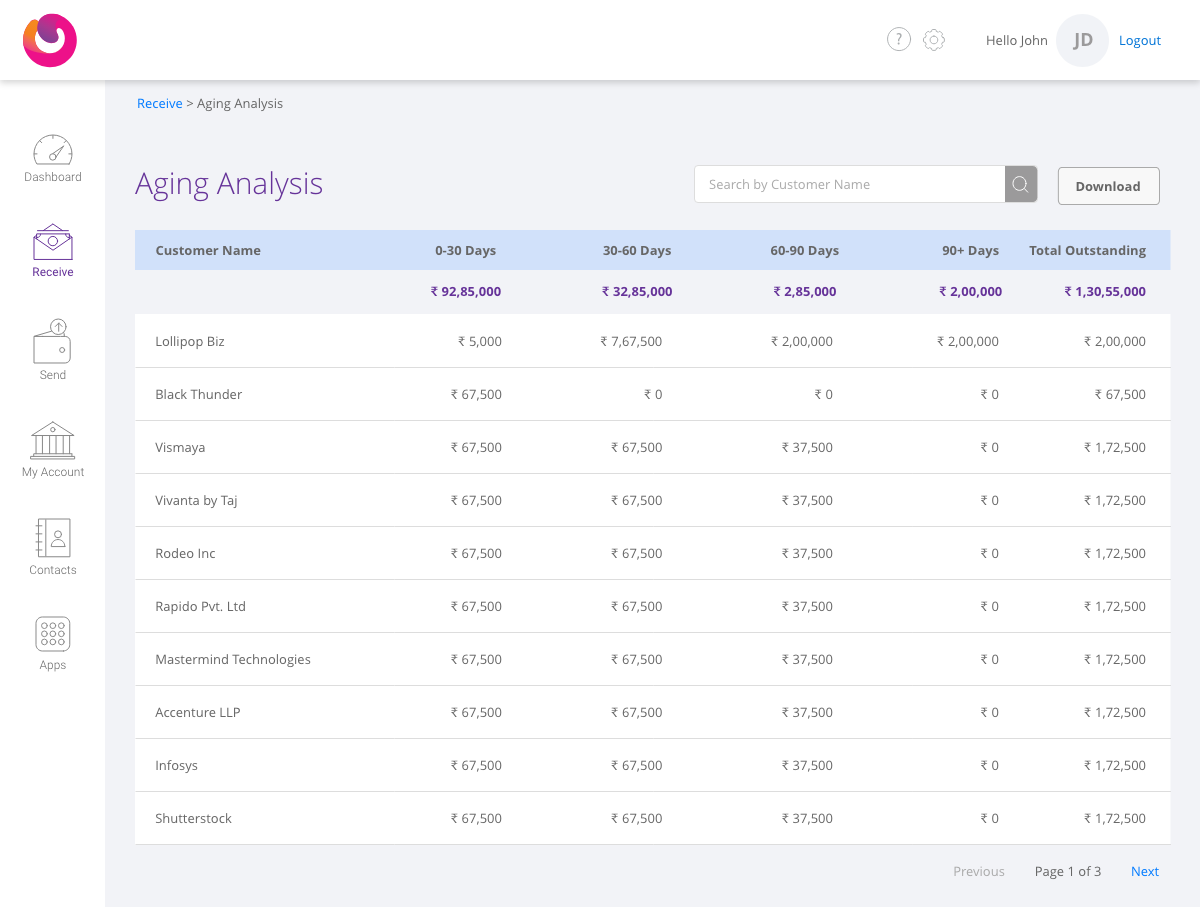The width and height of the screenshot is (1200, 908).
Task: Open the Dashboard gauge icon
Action: [x=53, y=150]
